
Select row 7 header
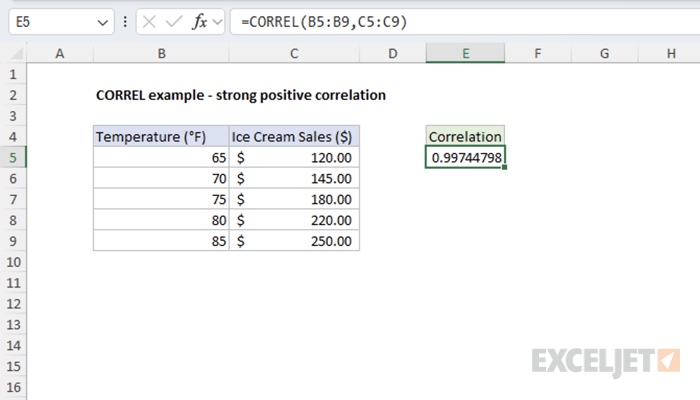(x=13, y=199)
